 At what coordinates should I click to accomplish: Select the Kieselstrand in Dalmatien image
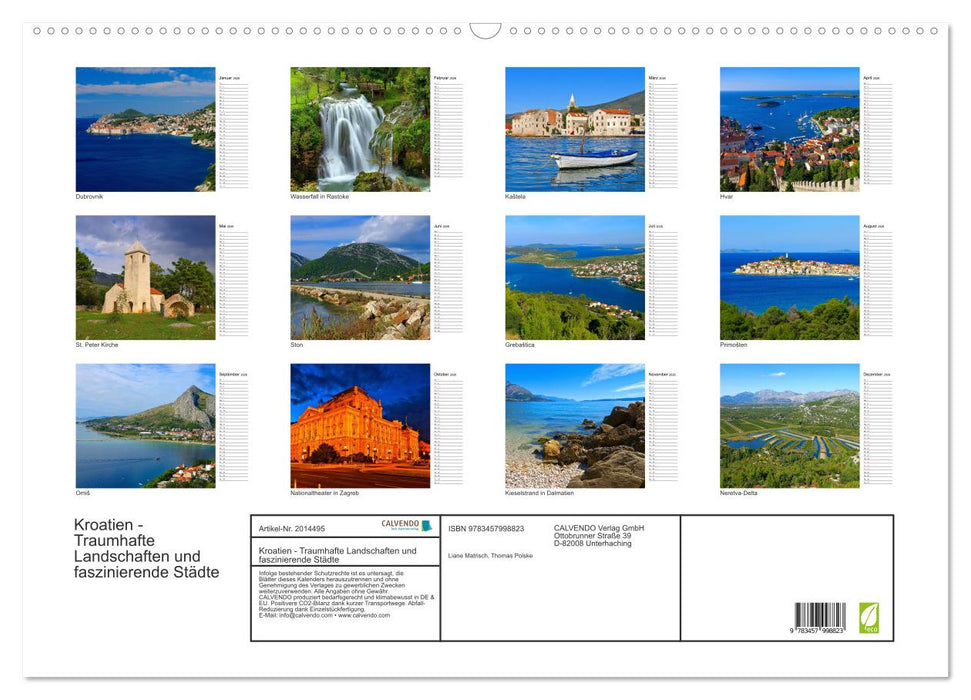[x=574, y=426]
